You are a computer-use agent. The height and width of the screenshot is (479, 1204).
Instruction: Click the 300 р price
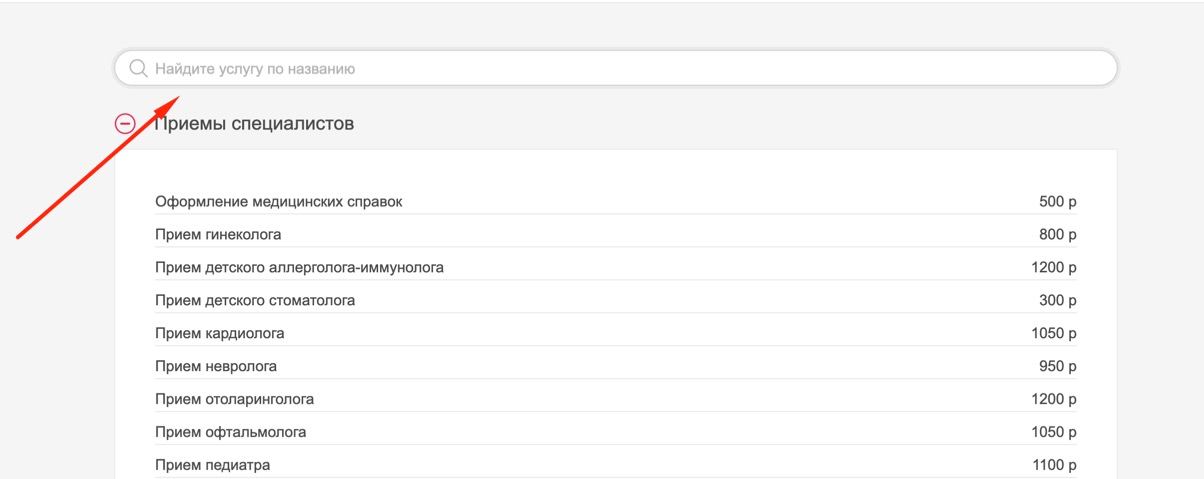pyautogui.click(x=1058, y=301)
